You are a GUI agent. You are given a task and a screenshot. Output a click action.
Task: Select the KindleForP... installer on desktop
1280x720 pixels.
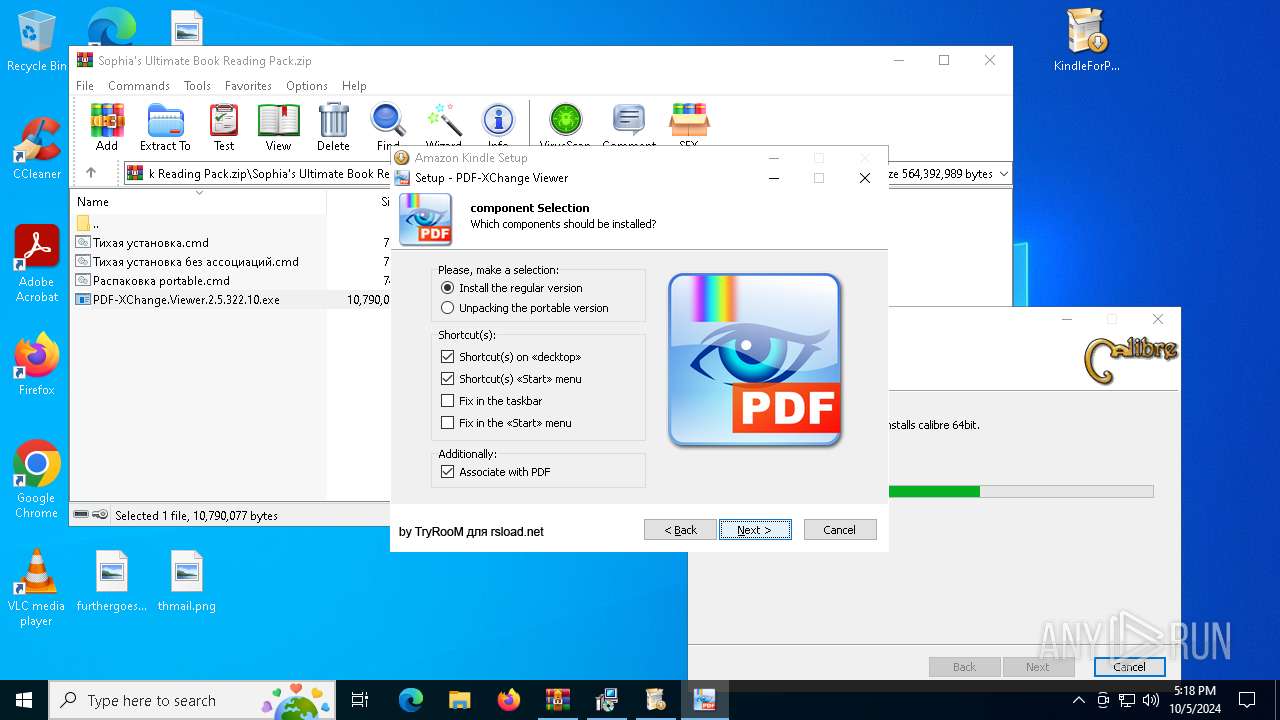point(1086,42)
